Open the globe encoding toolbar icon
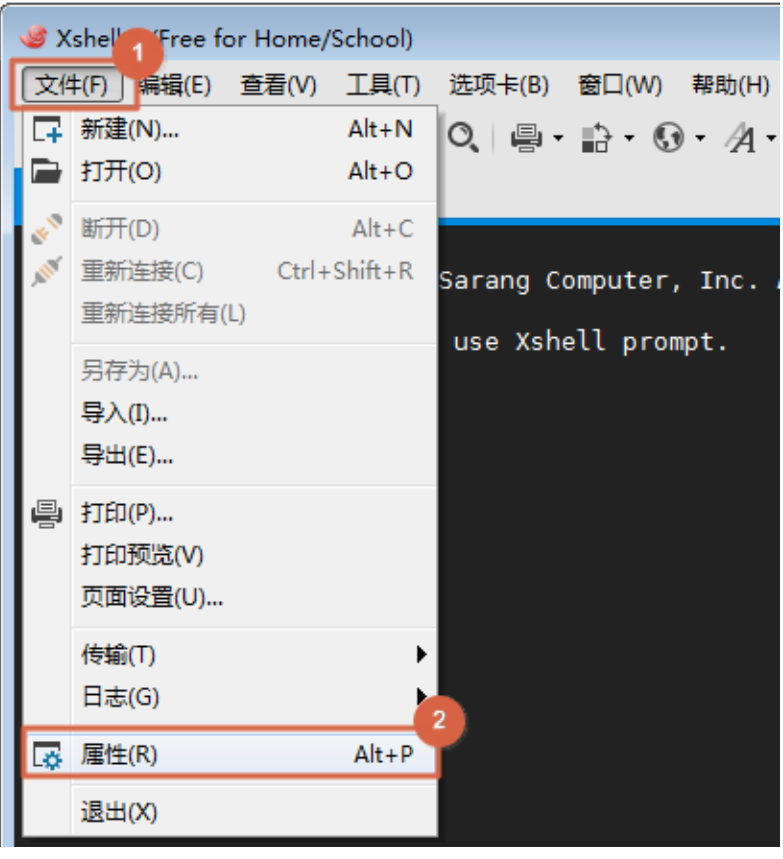 click(668, 137)
